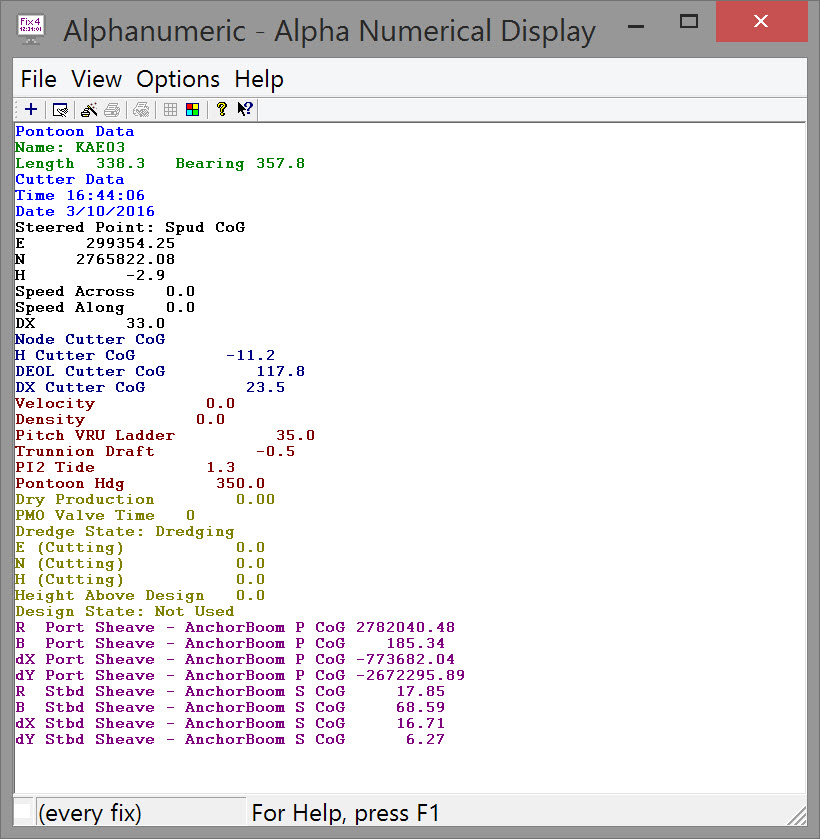The width and height of the screenshot is (820, 839).
Task: Click the resize grip at window corner
Action: pos(798,818)
